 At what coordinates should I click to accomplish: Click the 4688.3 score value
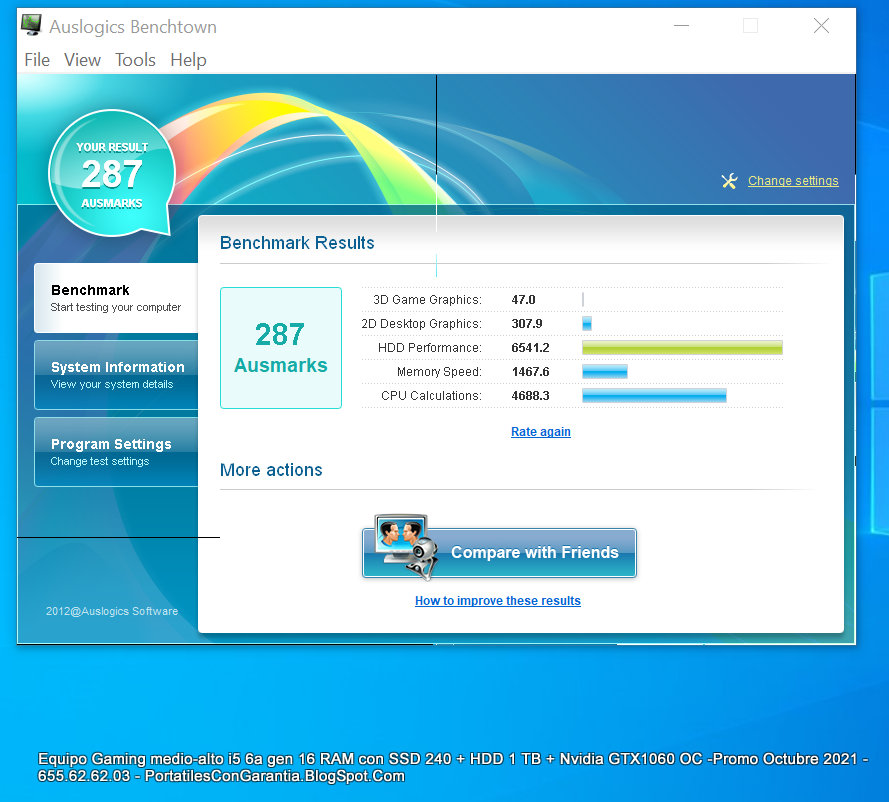(x=530, y=396)
